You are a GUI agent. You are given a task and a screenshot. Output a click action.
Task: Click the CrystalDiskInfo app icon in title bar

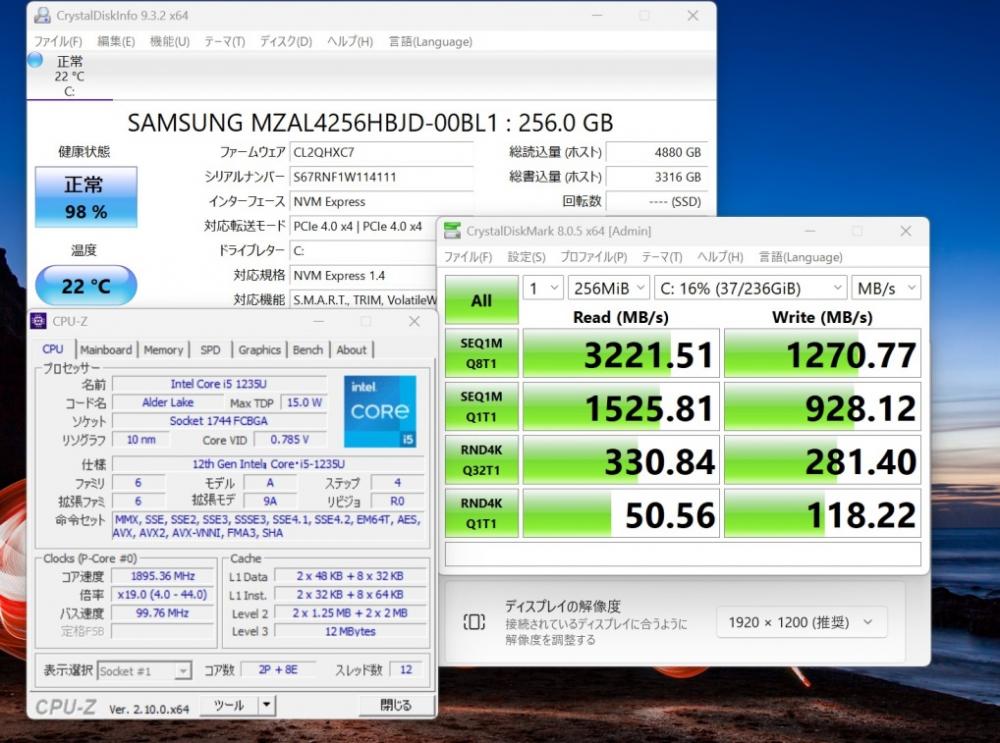(42, 15)
